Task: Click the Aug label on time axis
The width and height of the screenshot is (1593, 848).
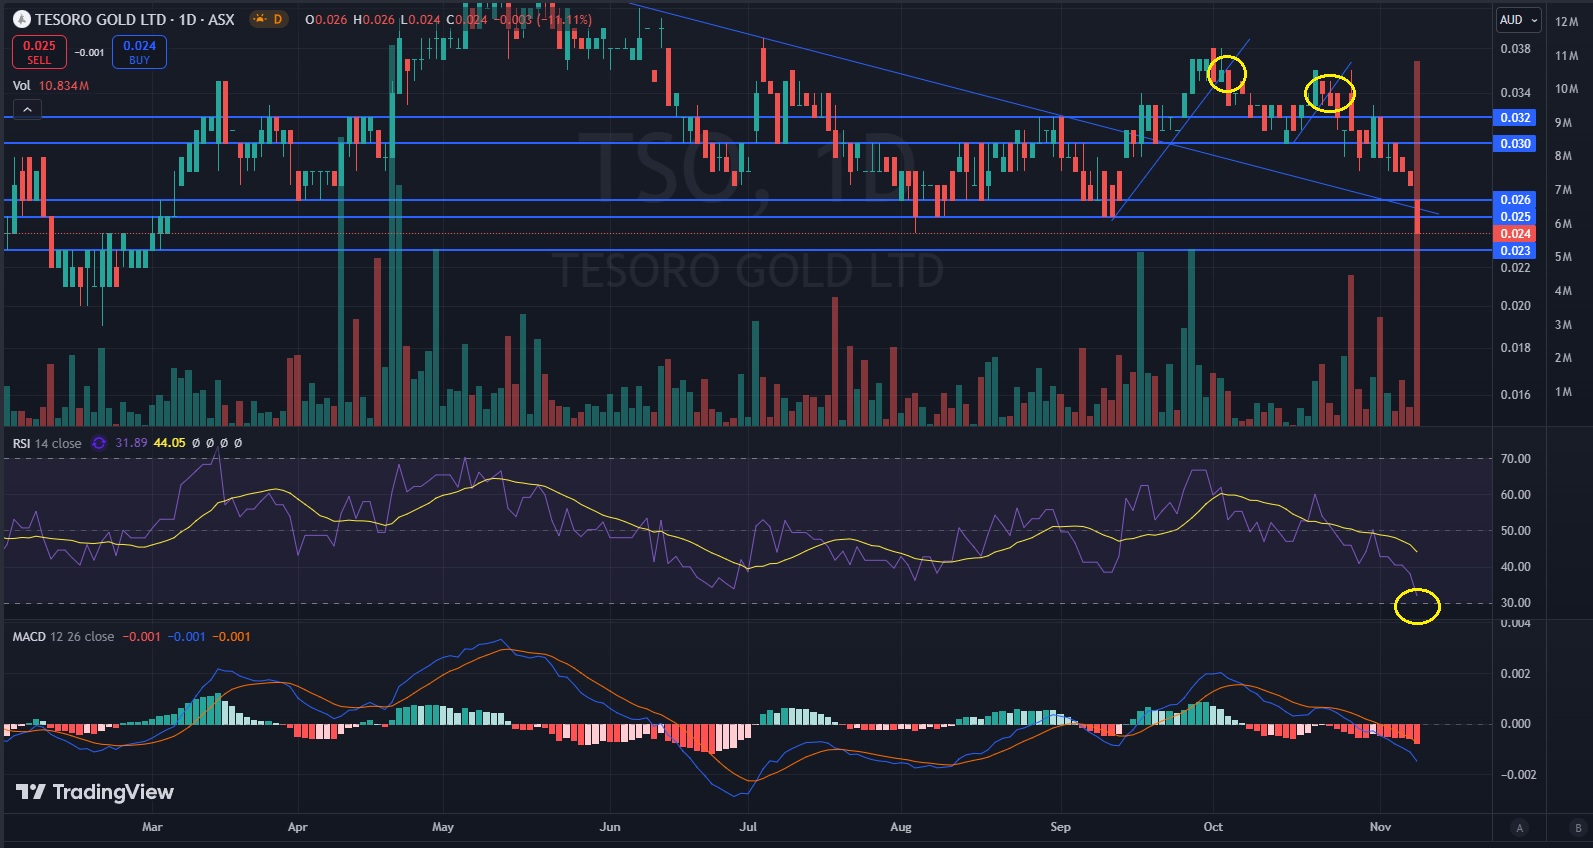Action: pos(901,827)
